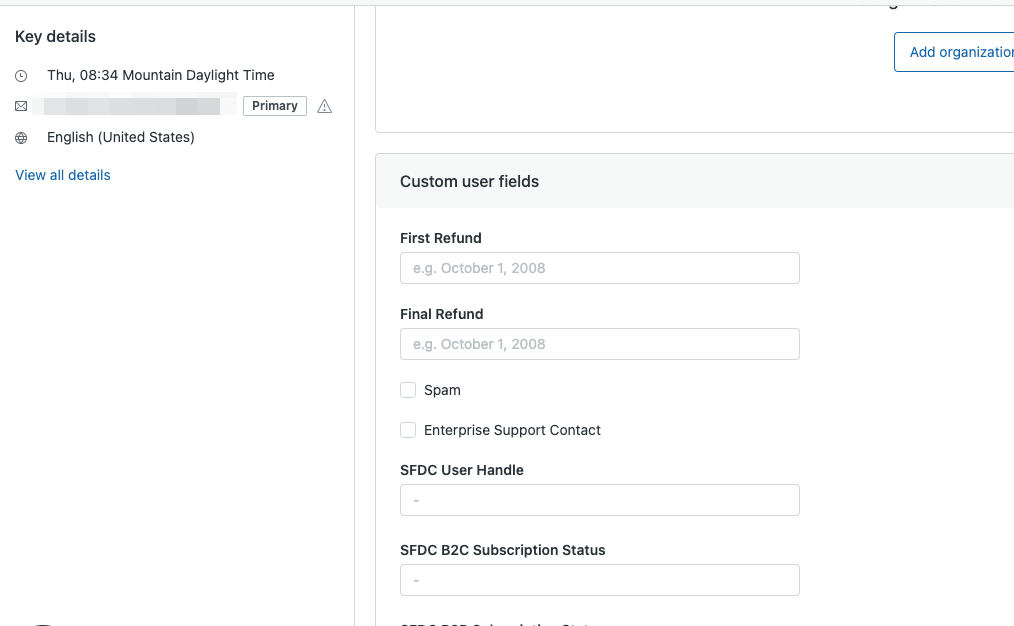This screenshot has width=1014, height=626.
Task: Click the Custom user fields section header
Action: point(469,182)
